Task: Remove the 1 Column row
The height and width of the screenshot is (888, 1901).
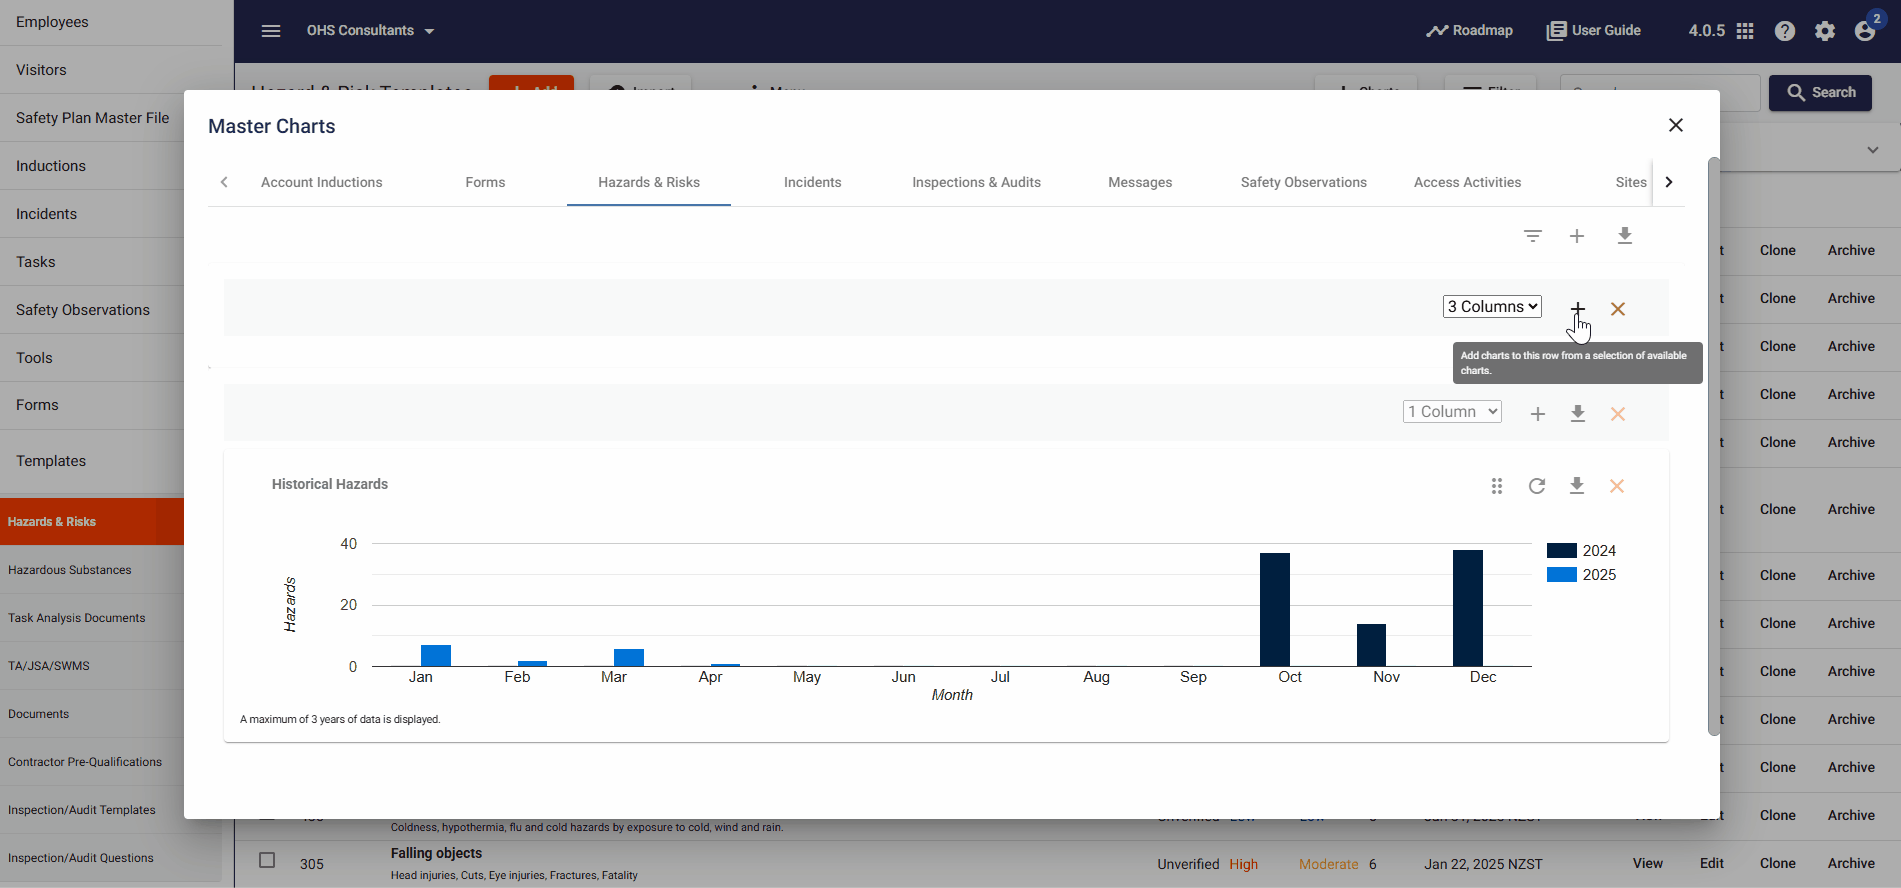Action: [x=1618, y=414]
